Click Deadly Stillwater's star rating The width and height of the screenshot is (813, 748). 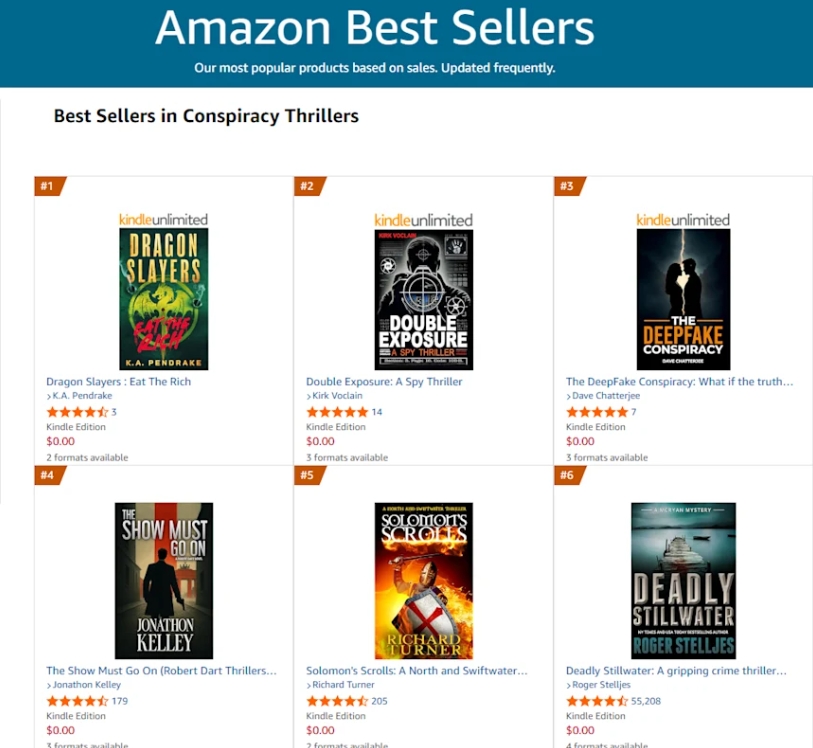pyautogui.click(x=597, y=701)
